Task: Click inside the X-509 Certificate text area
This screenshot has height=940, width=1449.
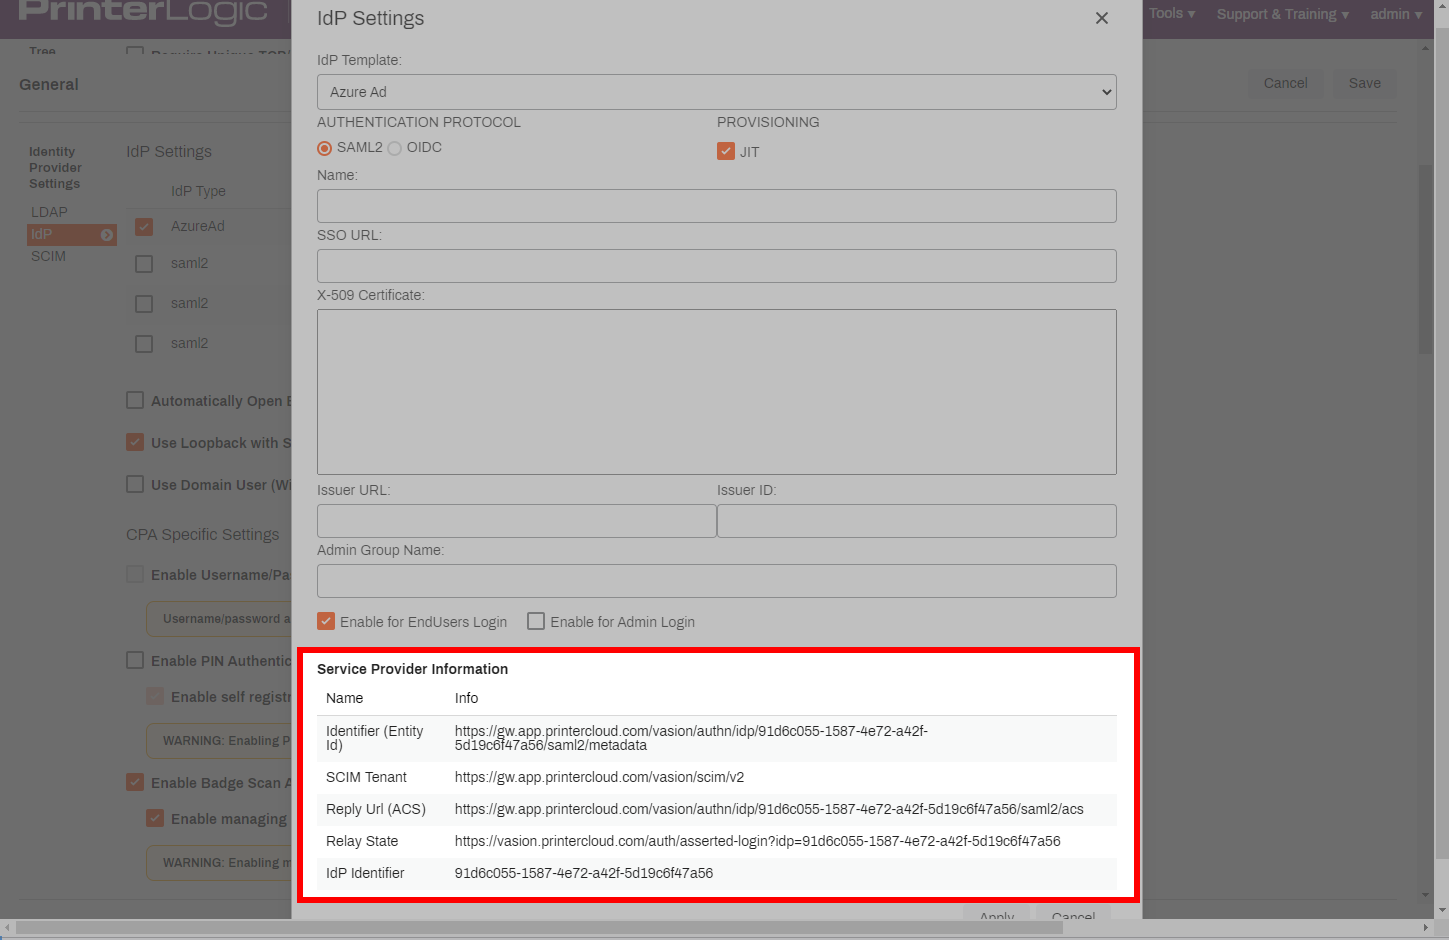Action: click(716, 391)
